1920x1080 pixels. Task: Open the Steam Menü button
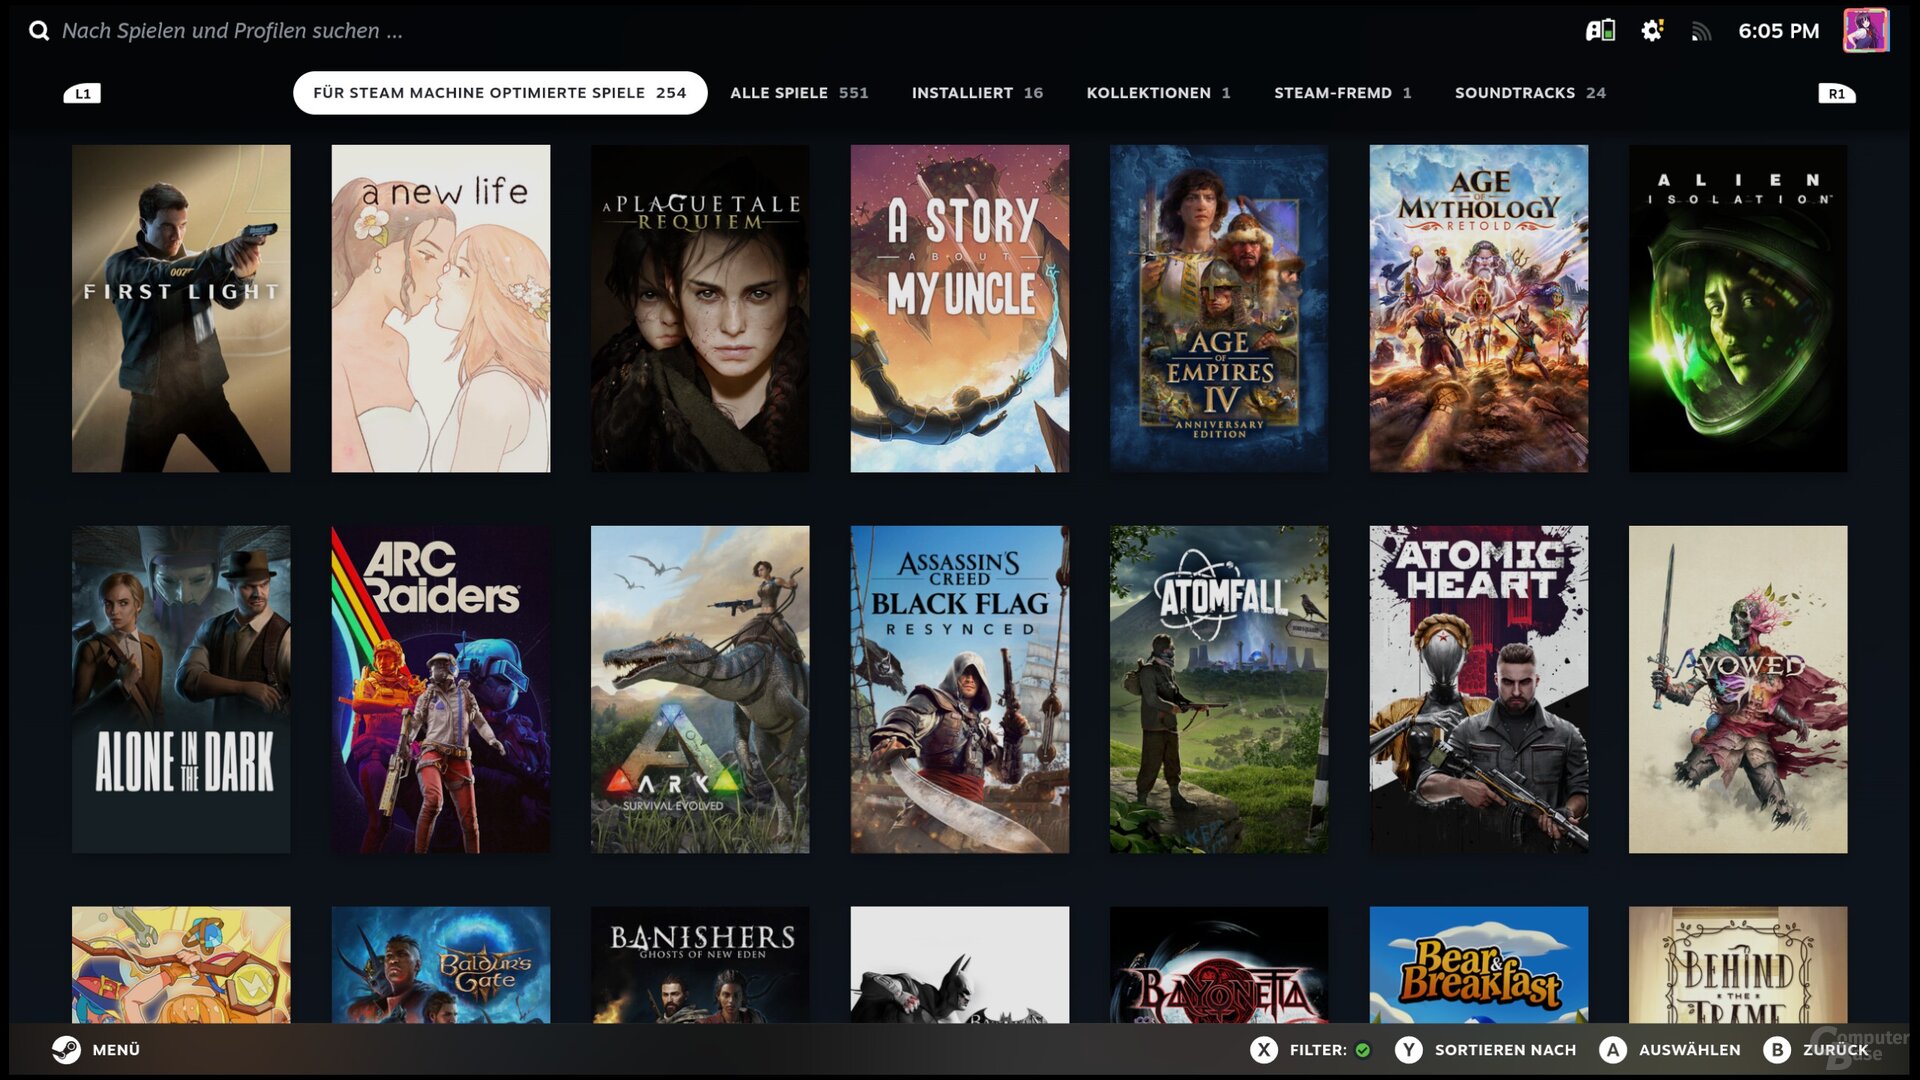click(x=96, y=1050)
